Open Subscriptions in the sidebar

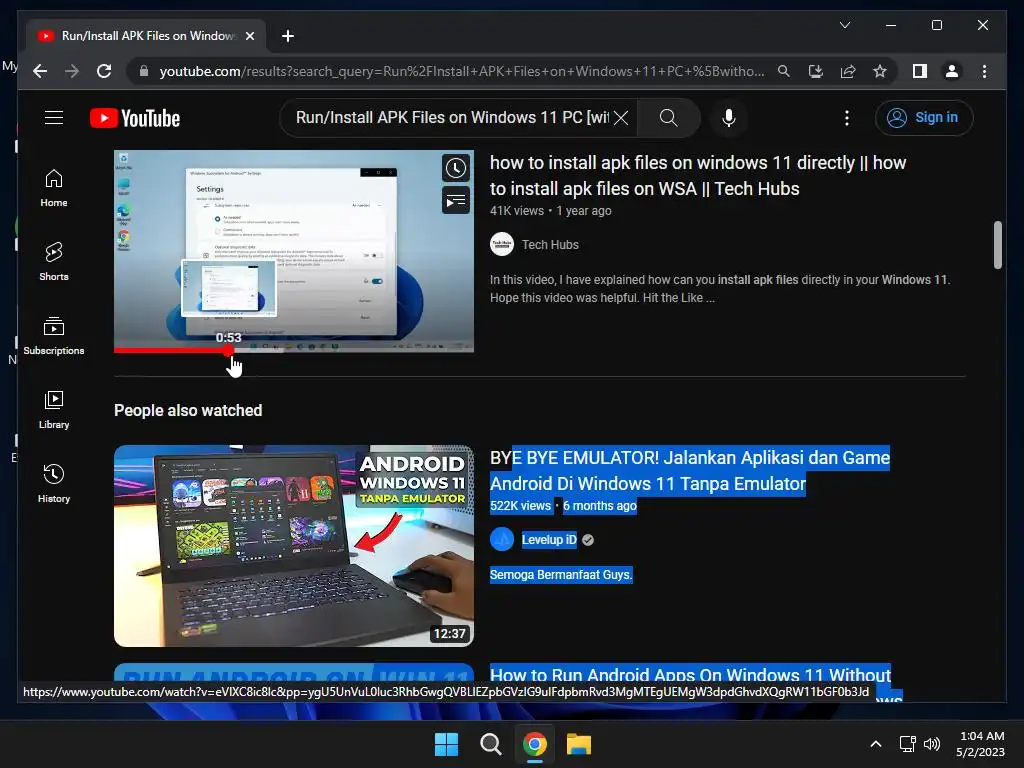54,336
